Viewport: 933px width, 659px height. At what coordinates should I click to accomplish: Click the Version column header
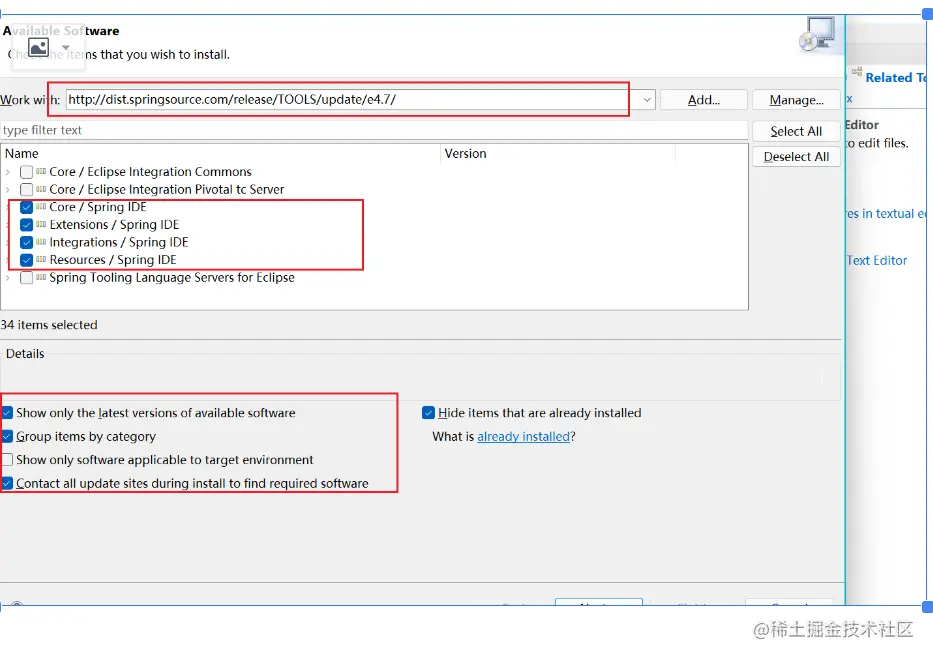558,153
